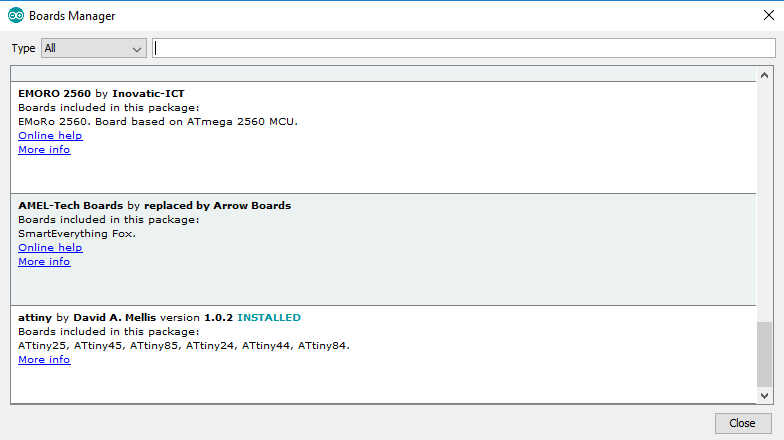This screenshot has width=784, height=440.
Task: Open Online help link under EMORO 2560
Action: [x=50, y=136]
